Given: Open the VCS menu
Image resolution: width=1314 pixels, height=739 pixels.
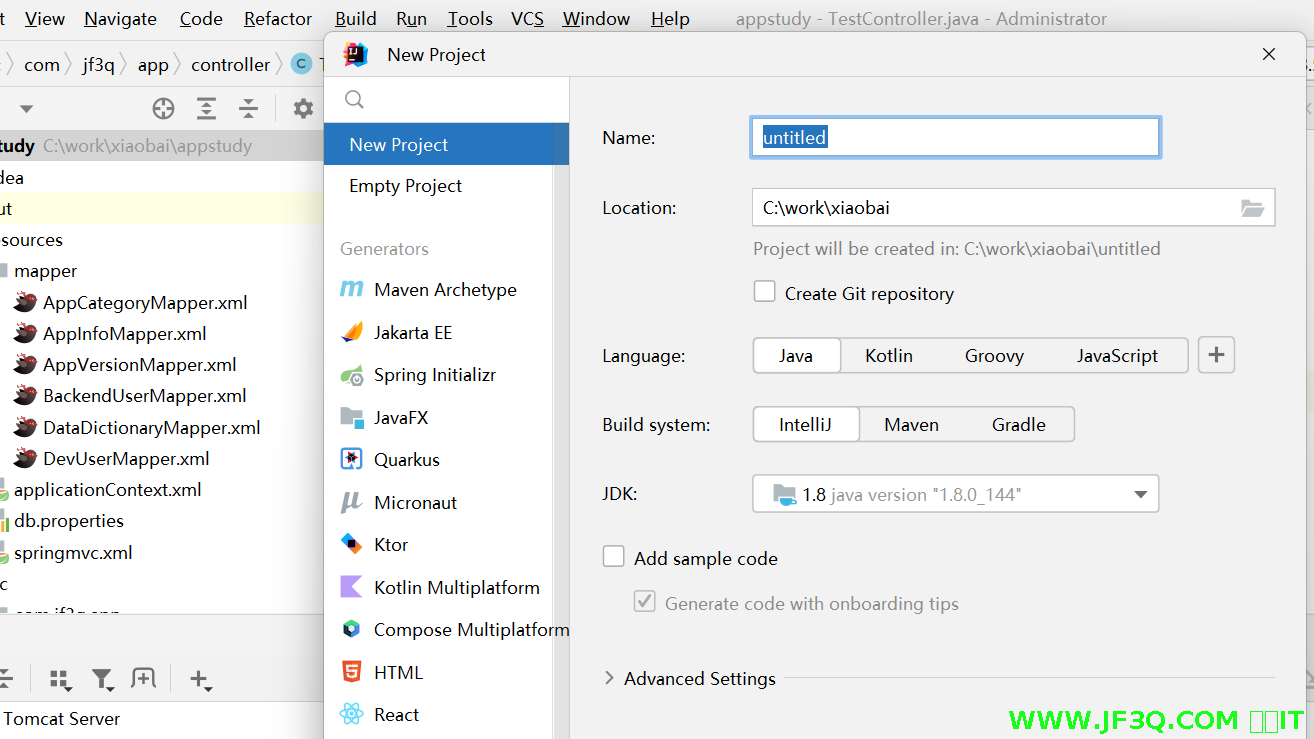Looking at the screenshot, I should (527, 19).
